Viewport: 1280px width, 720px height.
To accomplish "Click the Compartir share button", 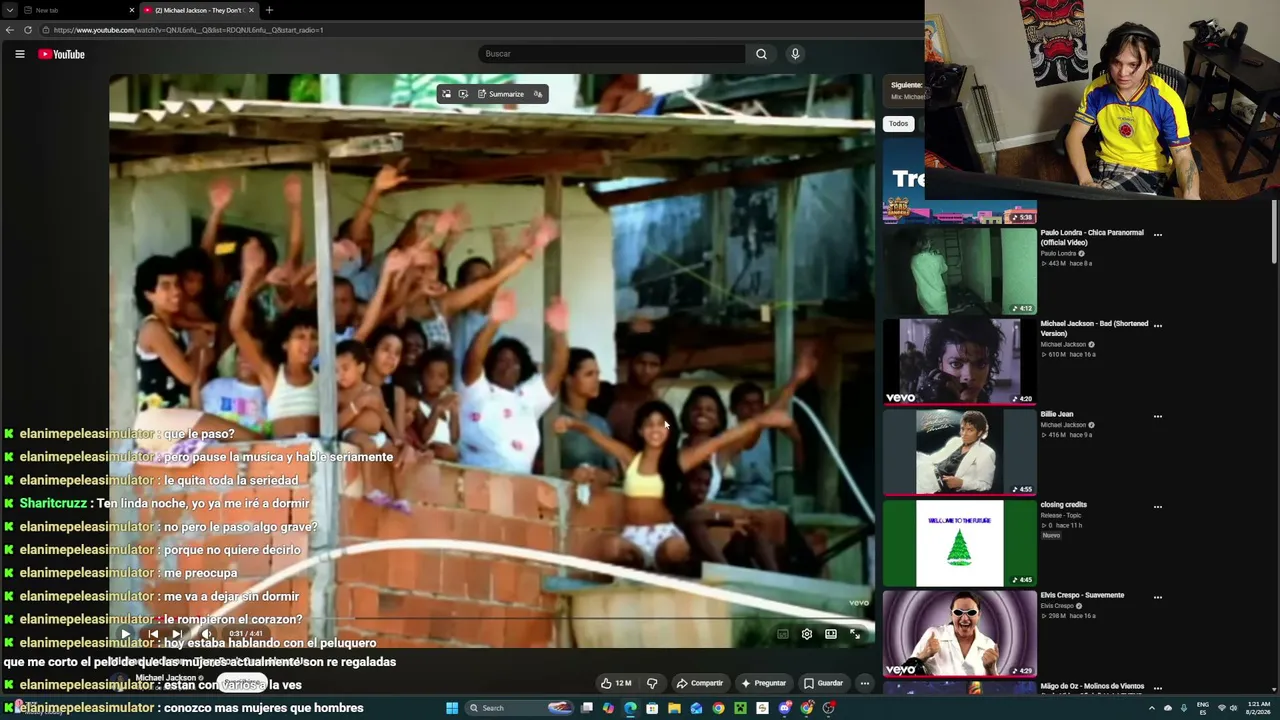I will pyautogui.click(x=699, y=683).
